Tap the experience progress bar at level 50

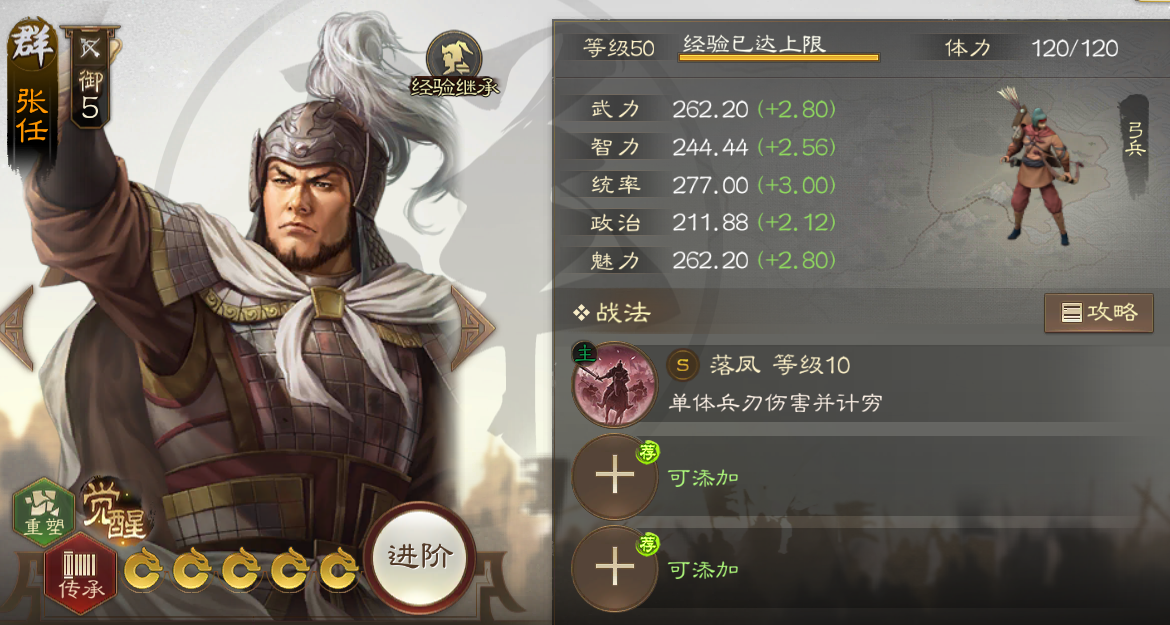pyautogui.click(x=778, y=57)
